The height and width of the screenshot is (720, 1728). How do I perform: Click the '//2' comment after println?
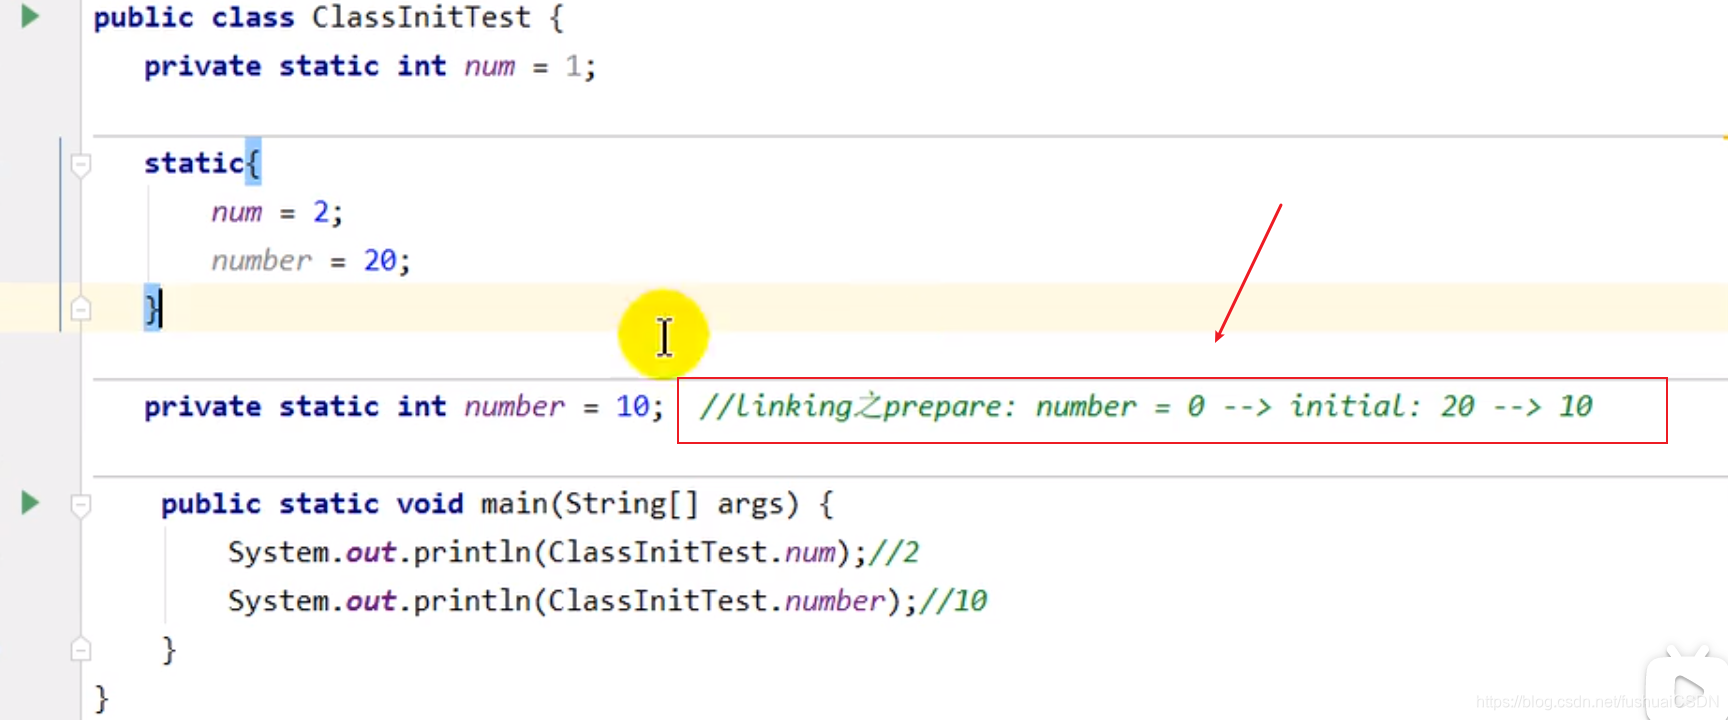894,552
